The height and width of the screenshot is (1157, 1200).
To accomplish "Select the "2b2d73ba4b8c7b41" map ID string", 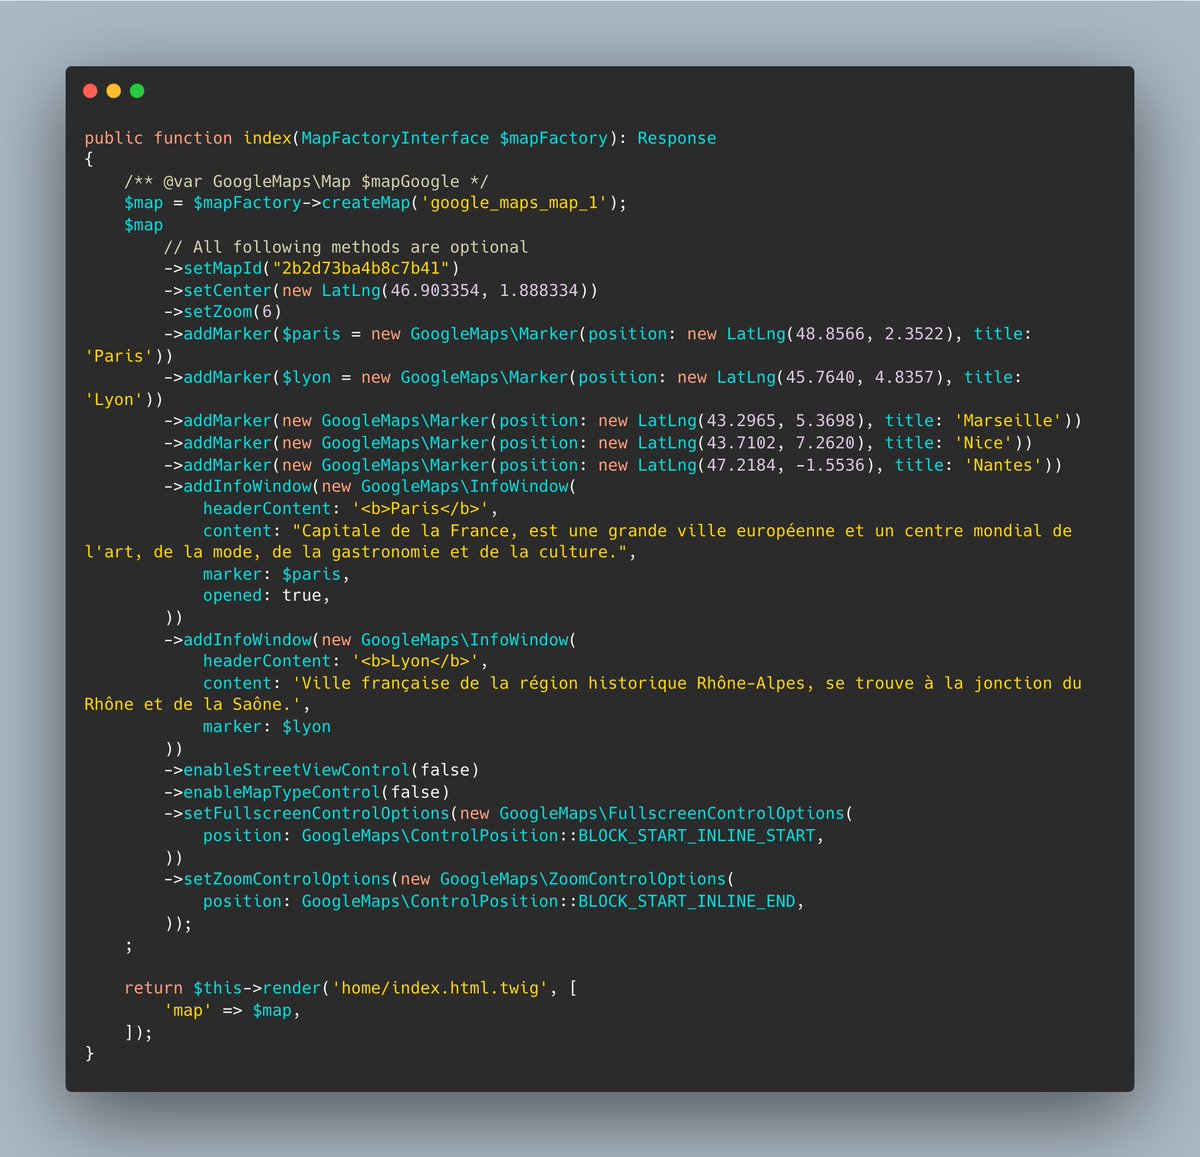I will coord(361,268).
